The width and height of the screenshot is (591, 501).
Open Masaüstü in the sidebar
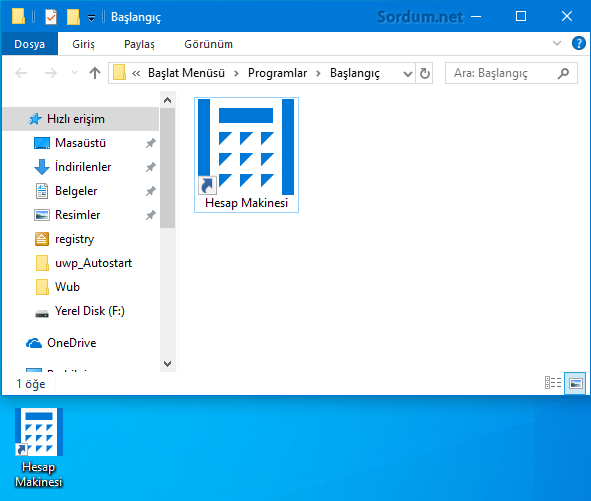[x=80, y=143]
